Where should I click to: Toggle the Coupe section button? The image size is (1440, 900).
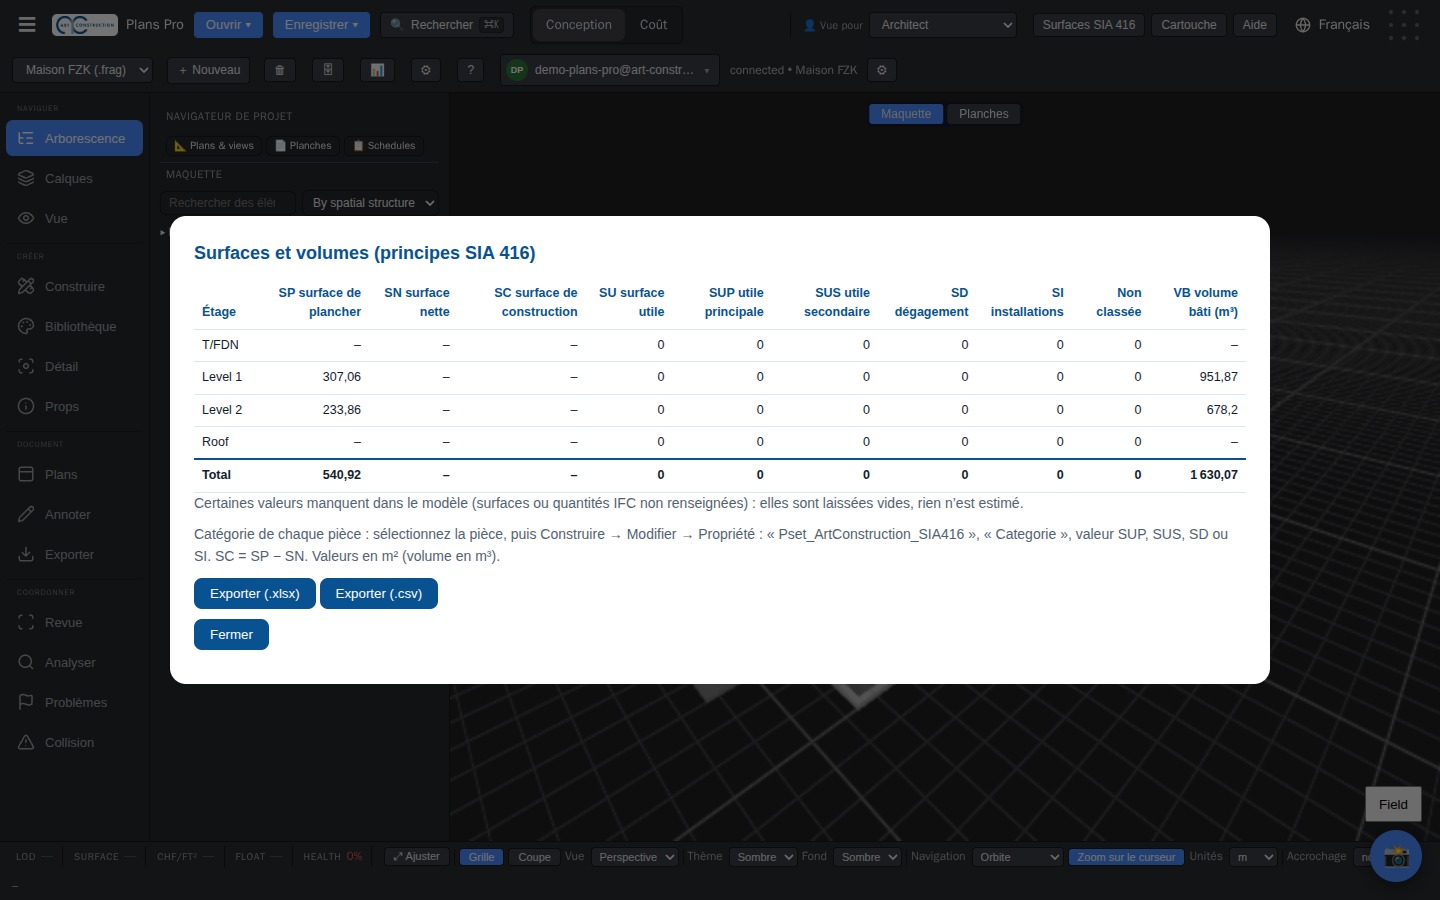coord(534,857)
